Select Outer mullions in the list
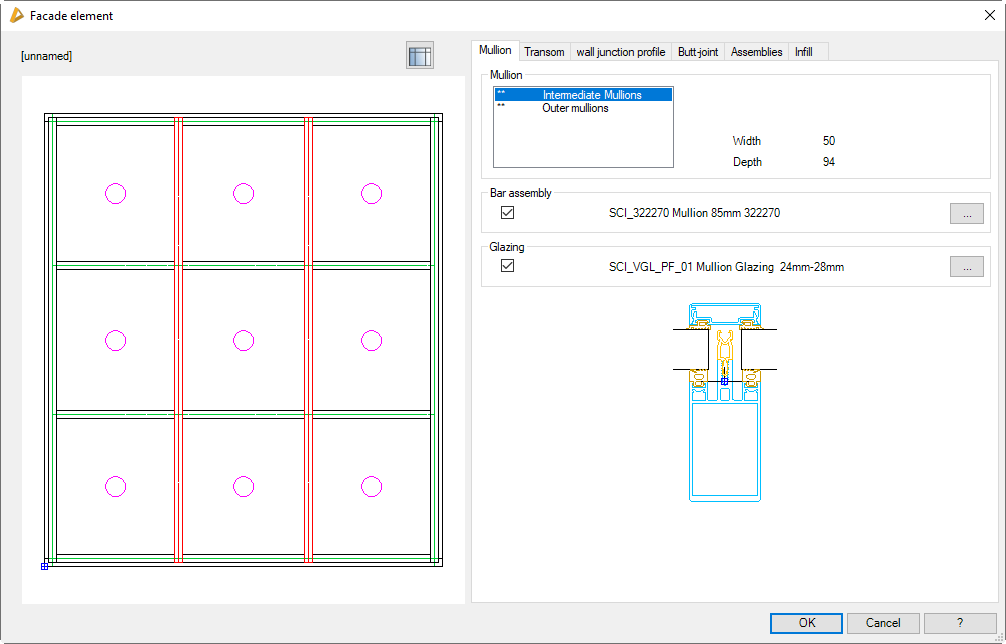Image resolution: width=1006 pixels, height=644 pixels. [x=575, y=108]
